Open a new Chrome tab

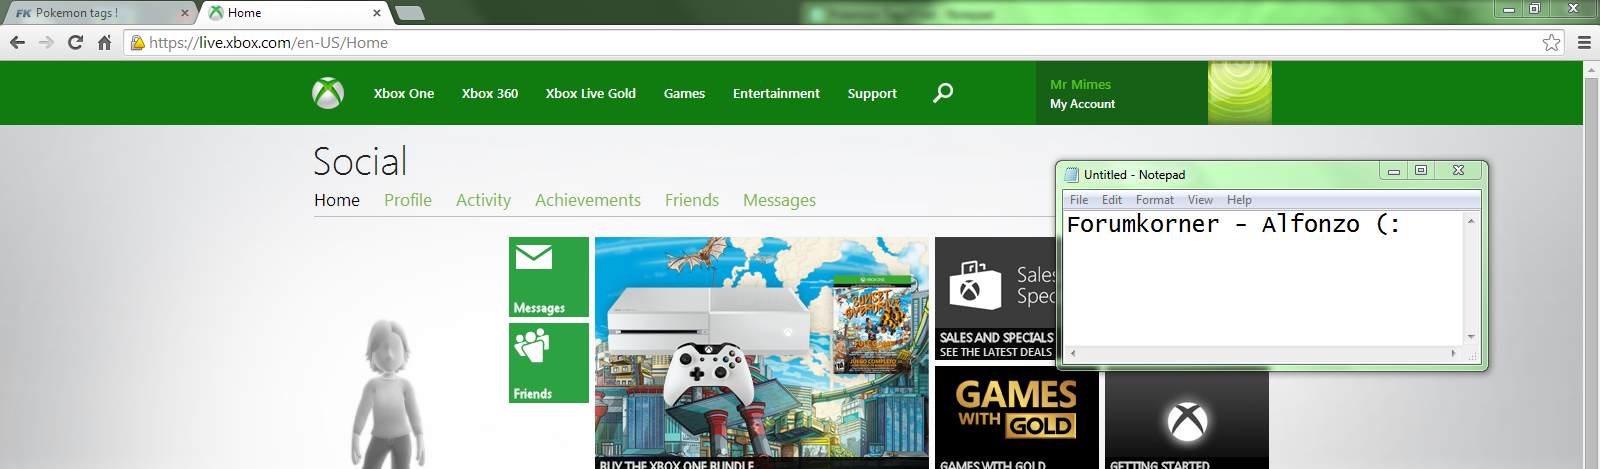coord(410,13)
